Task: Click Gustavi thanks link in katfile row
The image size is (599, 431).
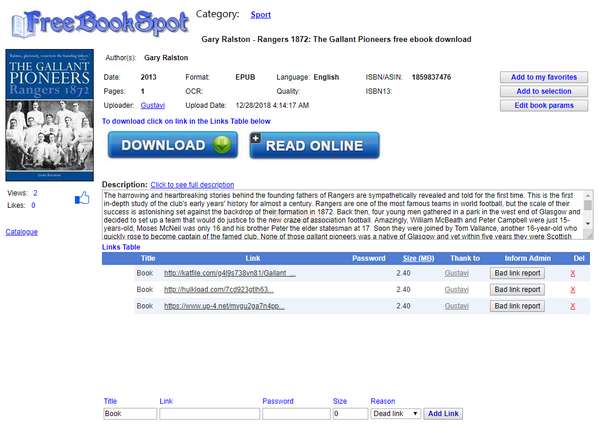Action: [x=457, y=273]
